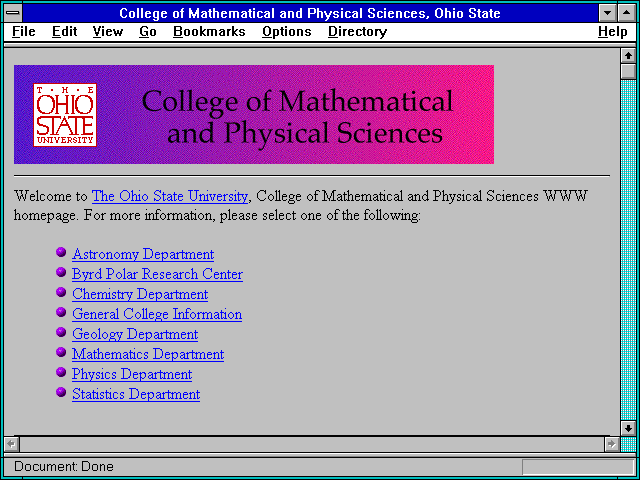Click the Ohio State University logo
This screenshot has width=640, height=480.
[x=65, y=115]
